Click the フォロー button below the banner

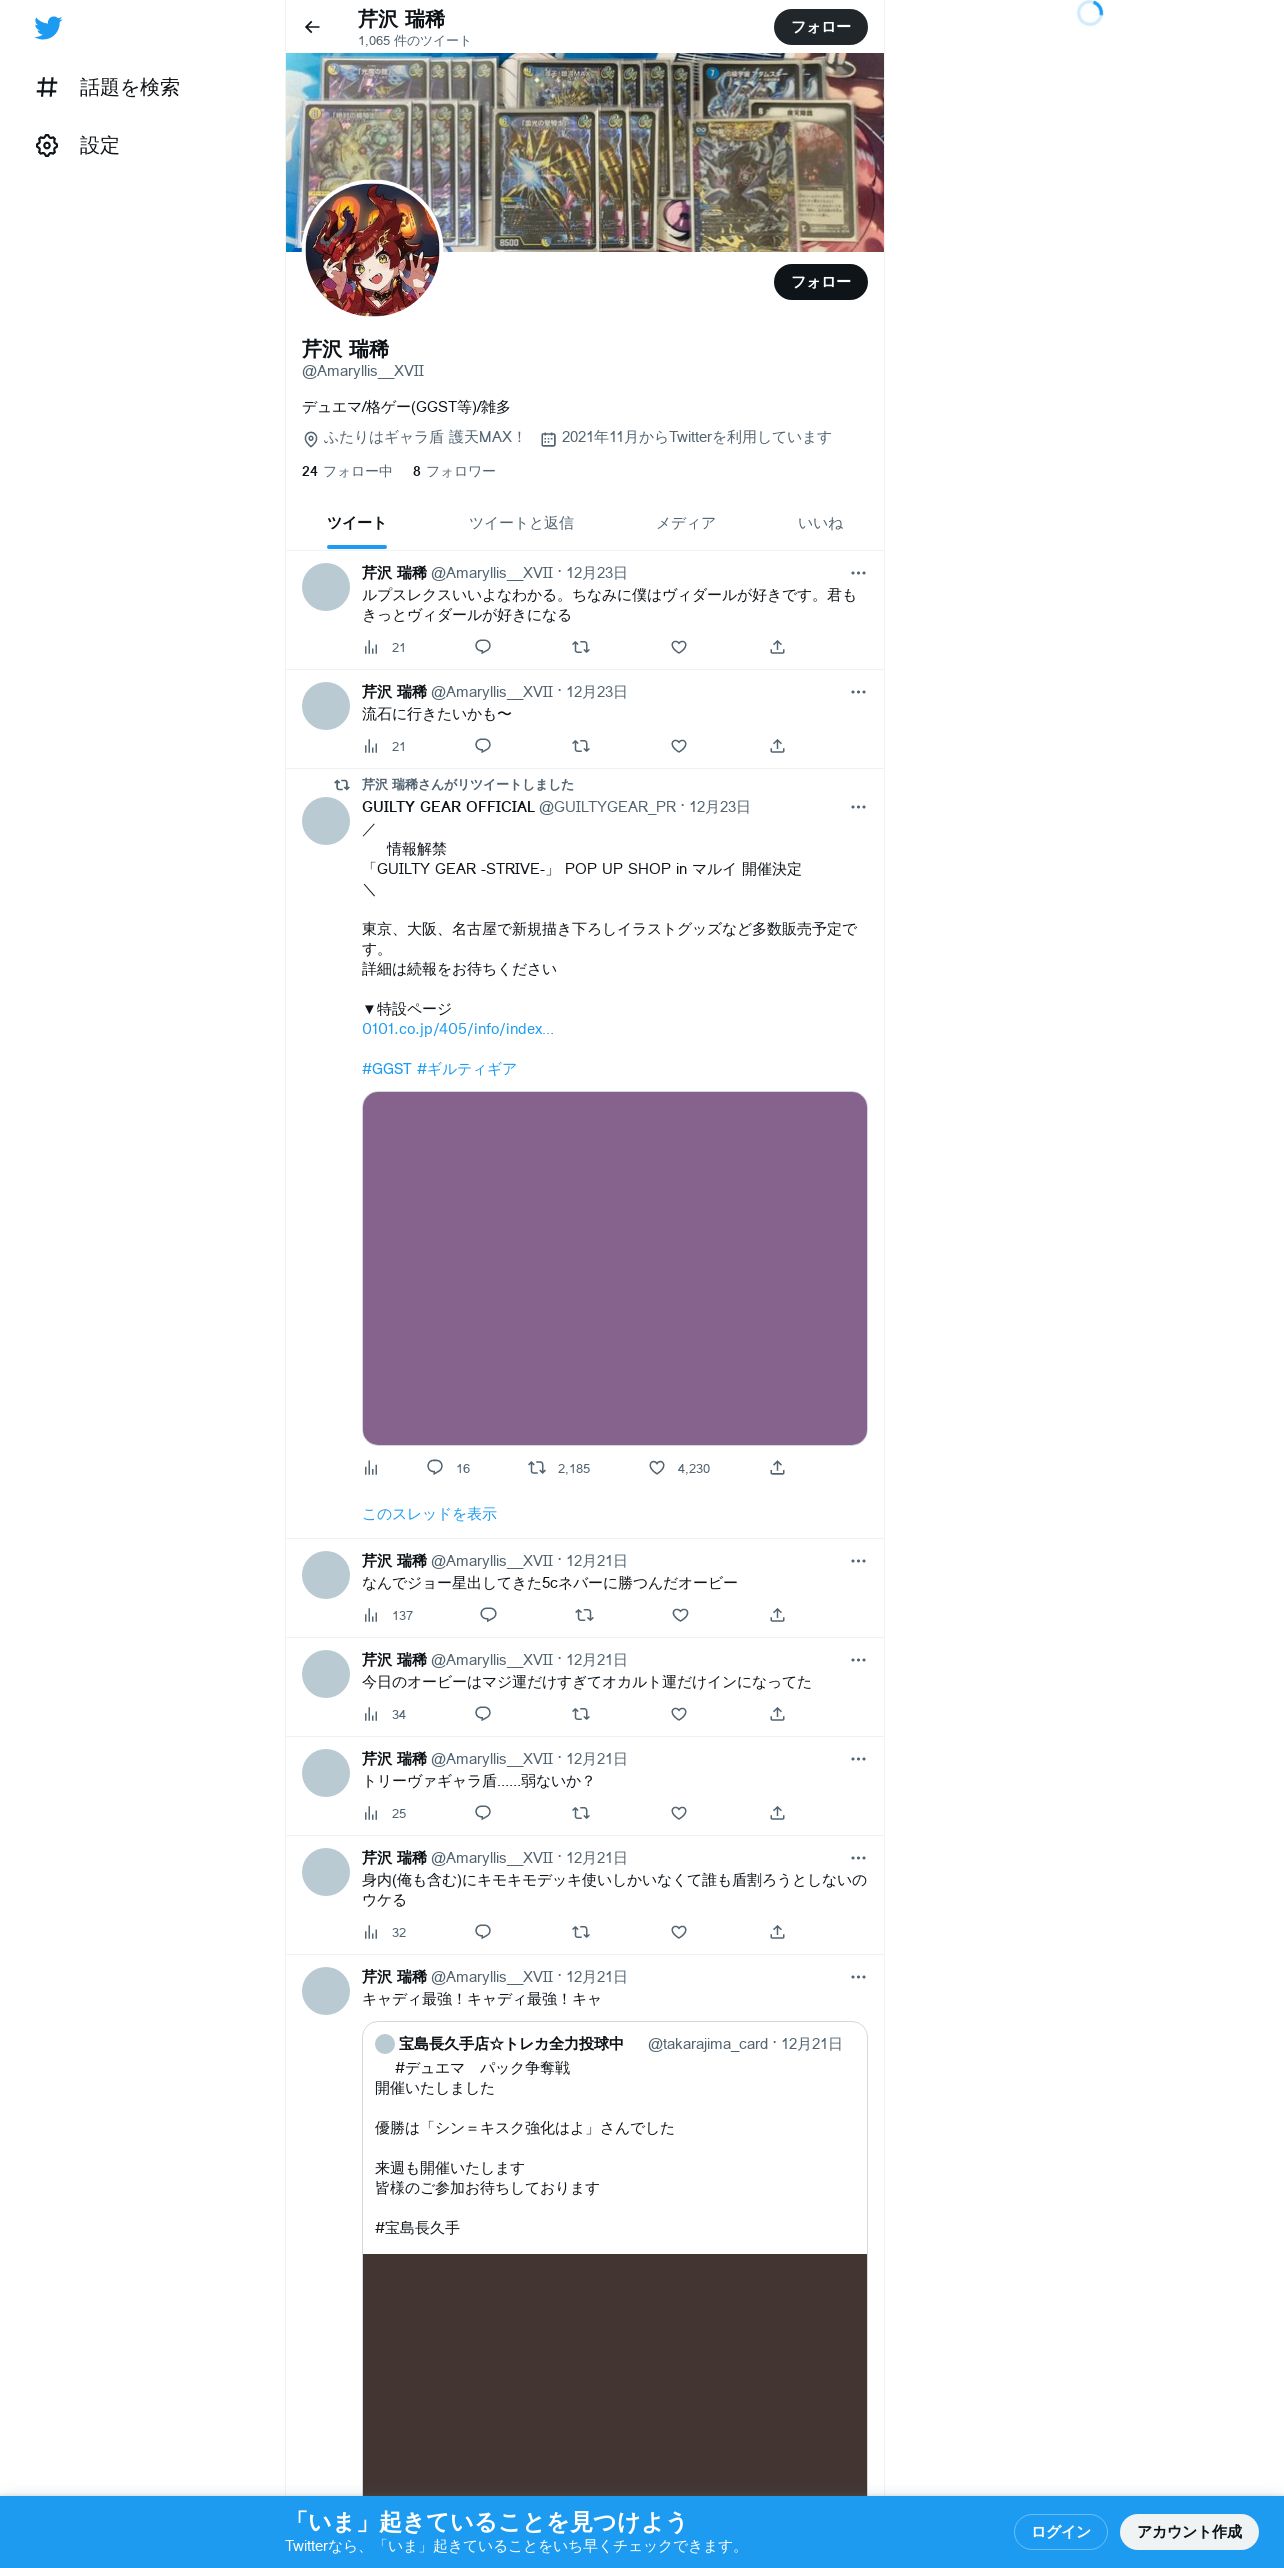pos(821,282)
